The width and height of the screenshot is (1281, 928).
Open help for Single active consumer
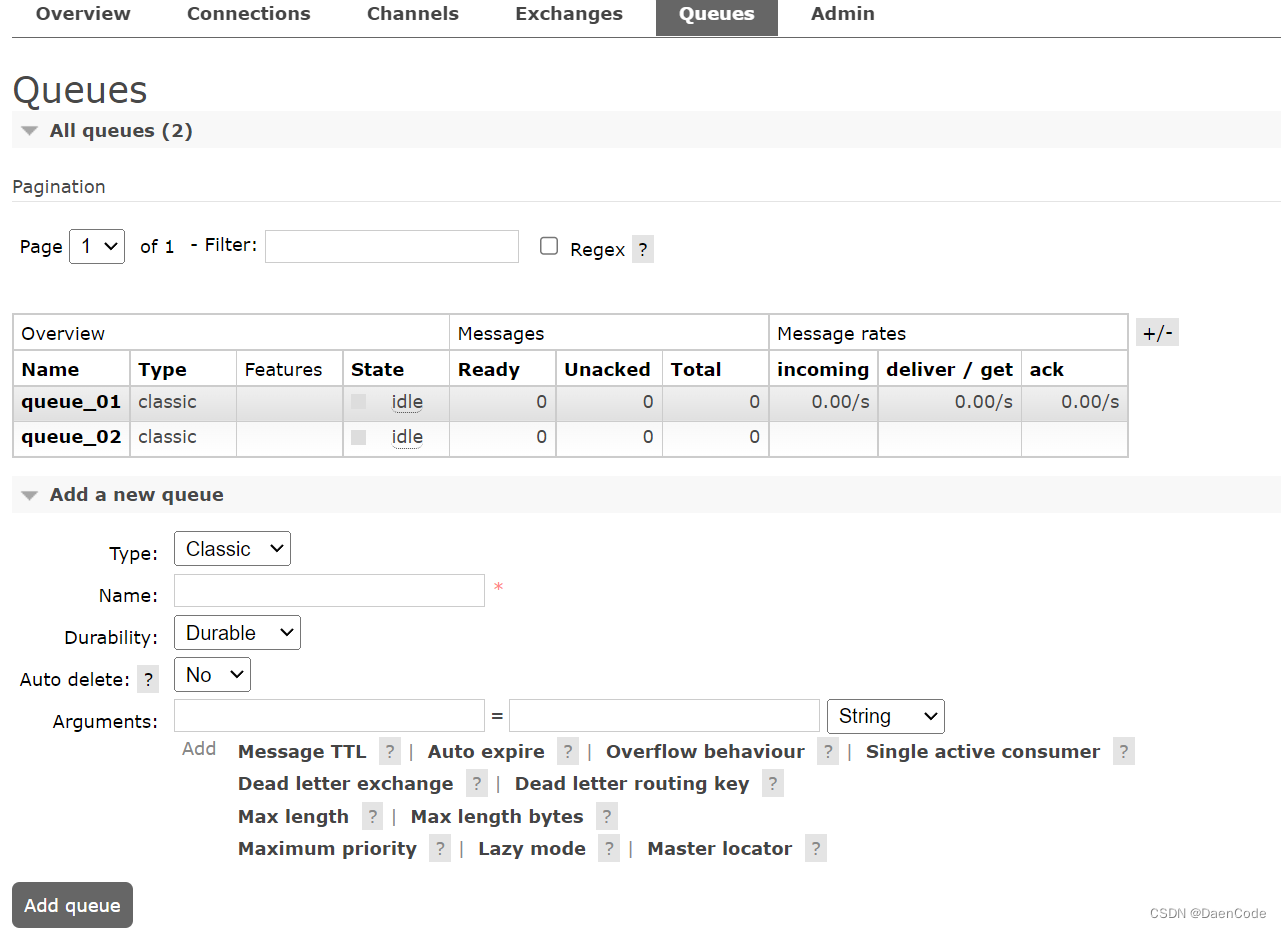click(1123, 751)
